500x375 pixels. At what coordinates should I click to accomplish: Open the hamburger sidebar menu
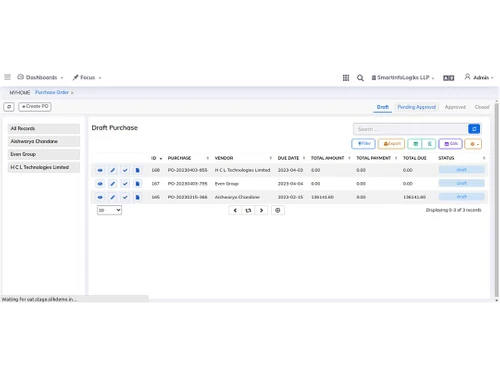pyautogui.click(x=7, y=77)
